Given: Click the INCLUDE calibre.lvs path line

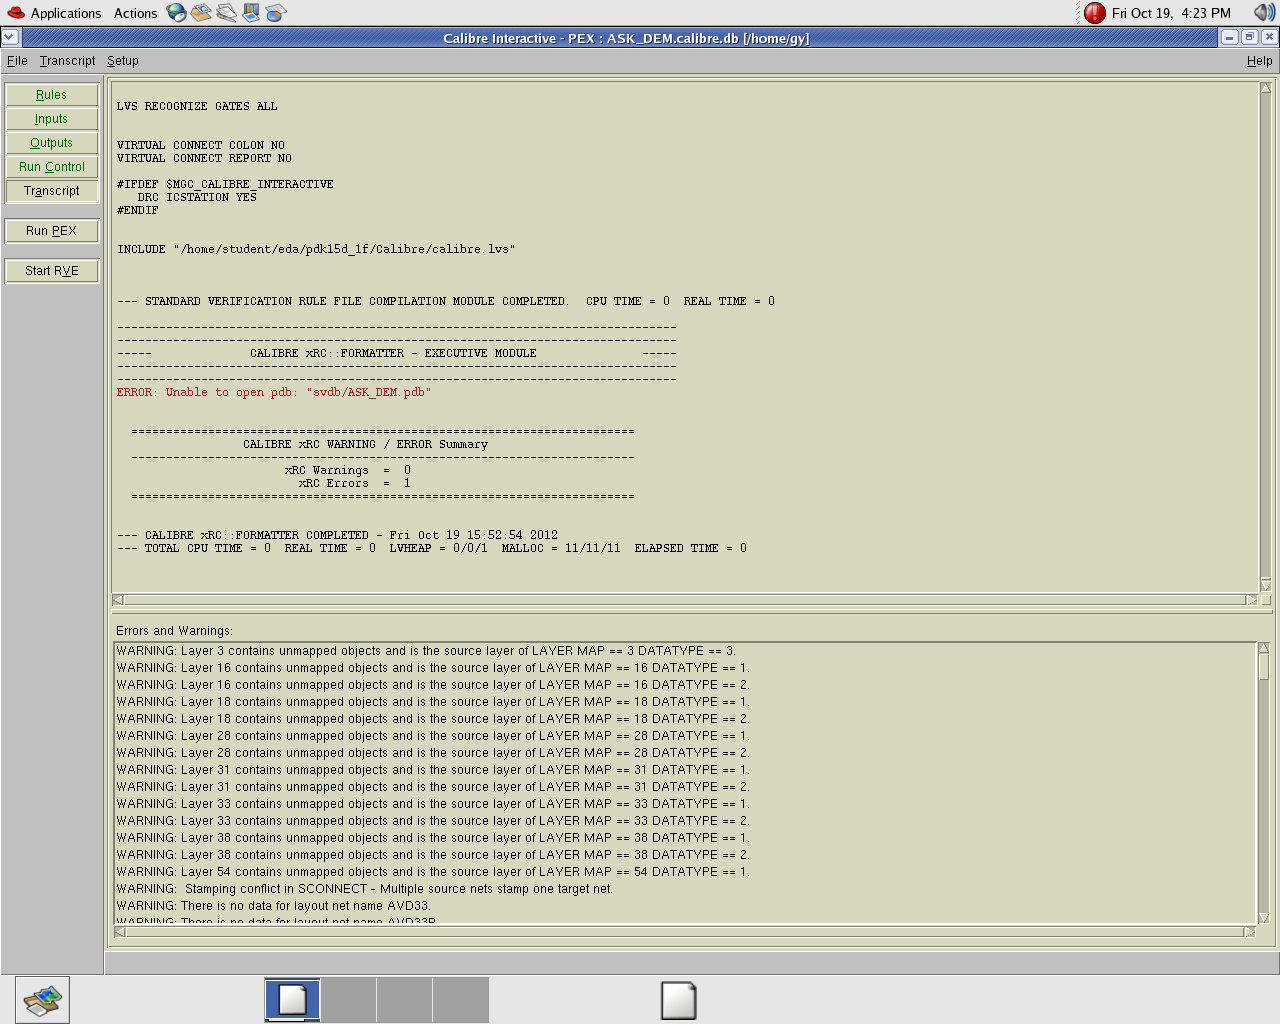Looking at the screenshot, I should tap(316, 250).
